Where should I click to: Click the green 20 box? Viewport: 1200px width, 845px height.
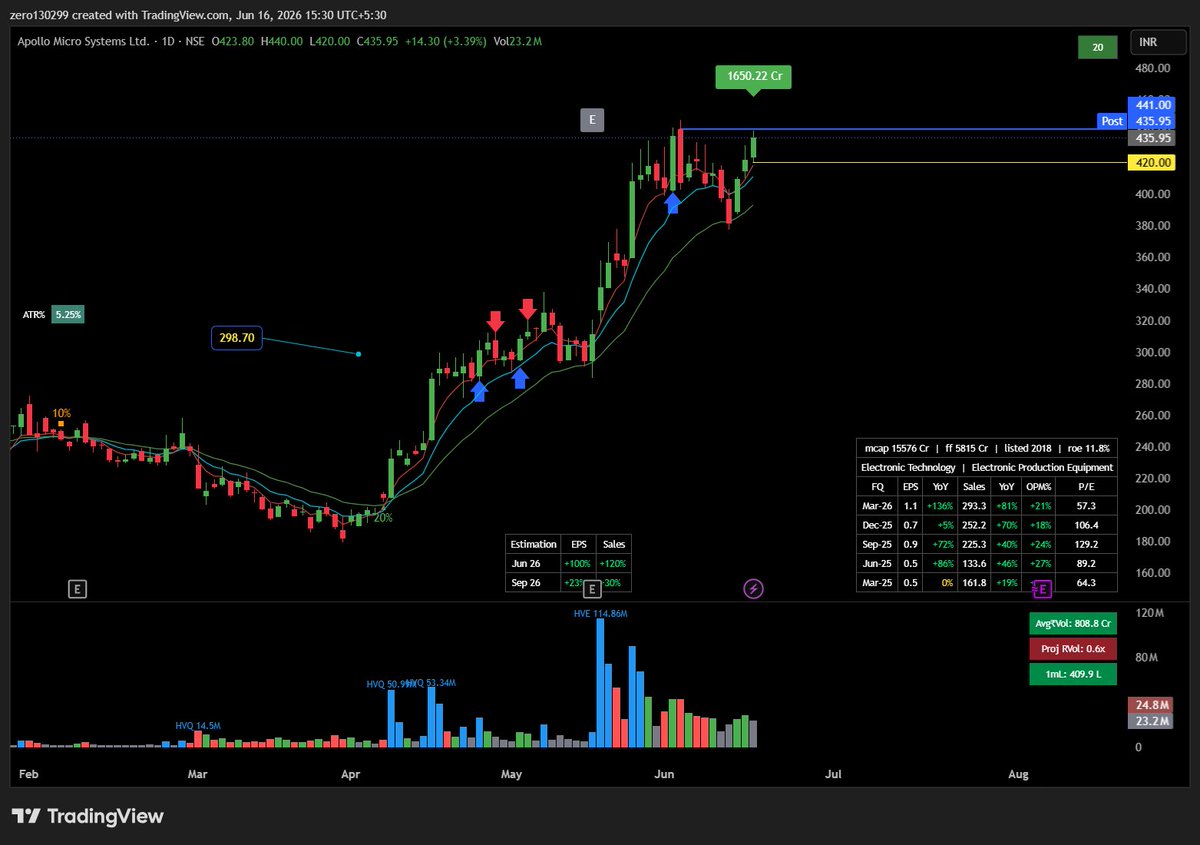(1097, 46)
